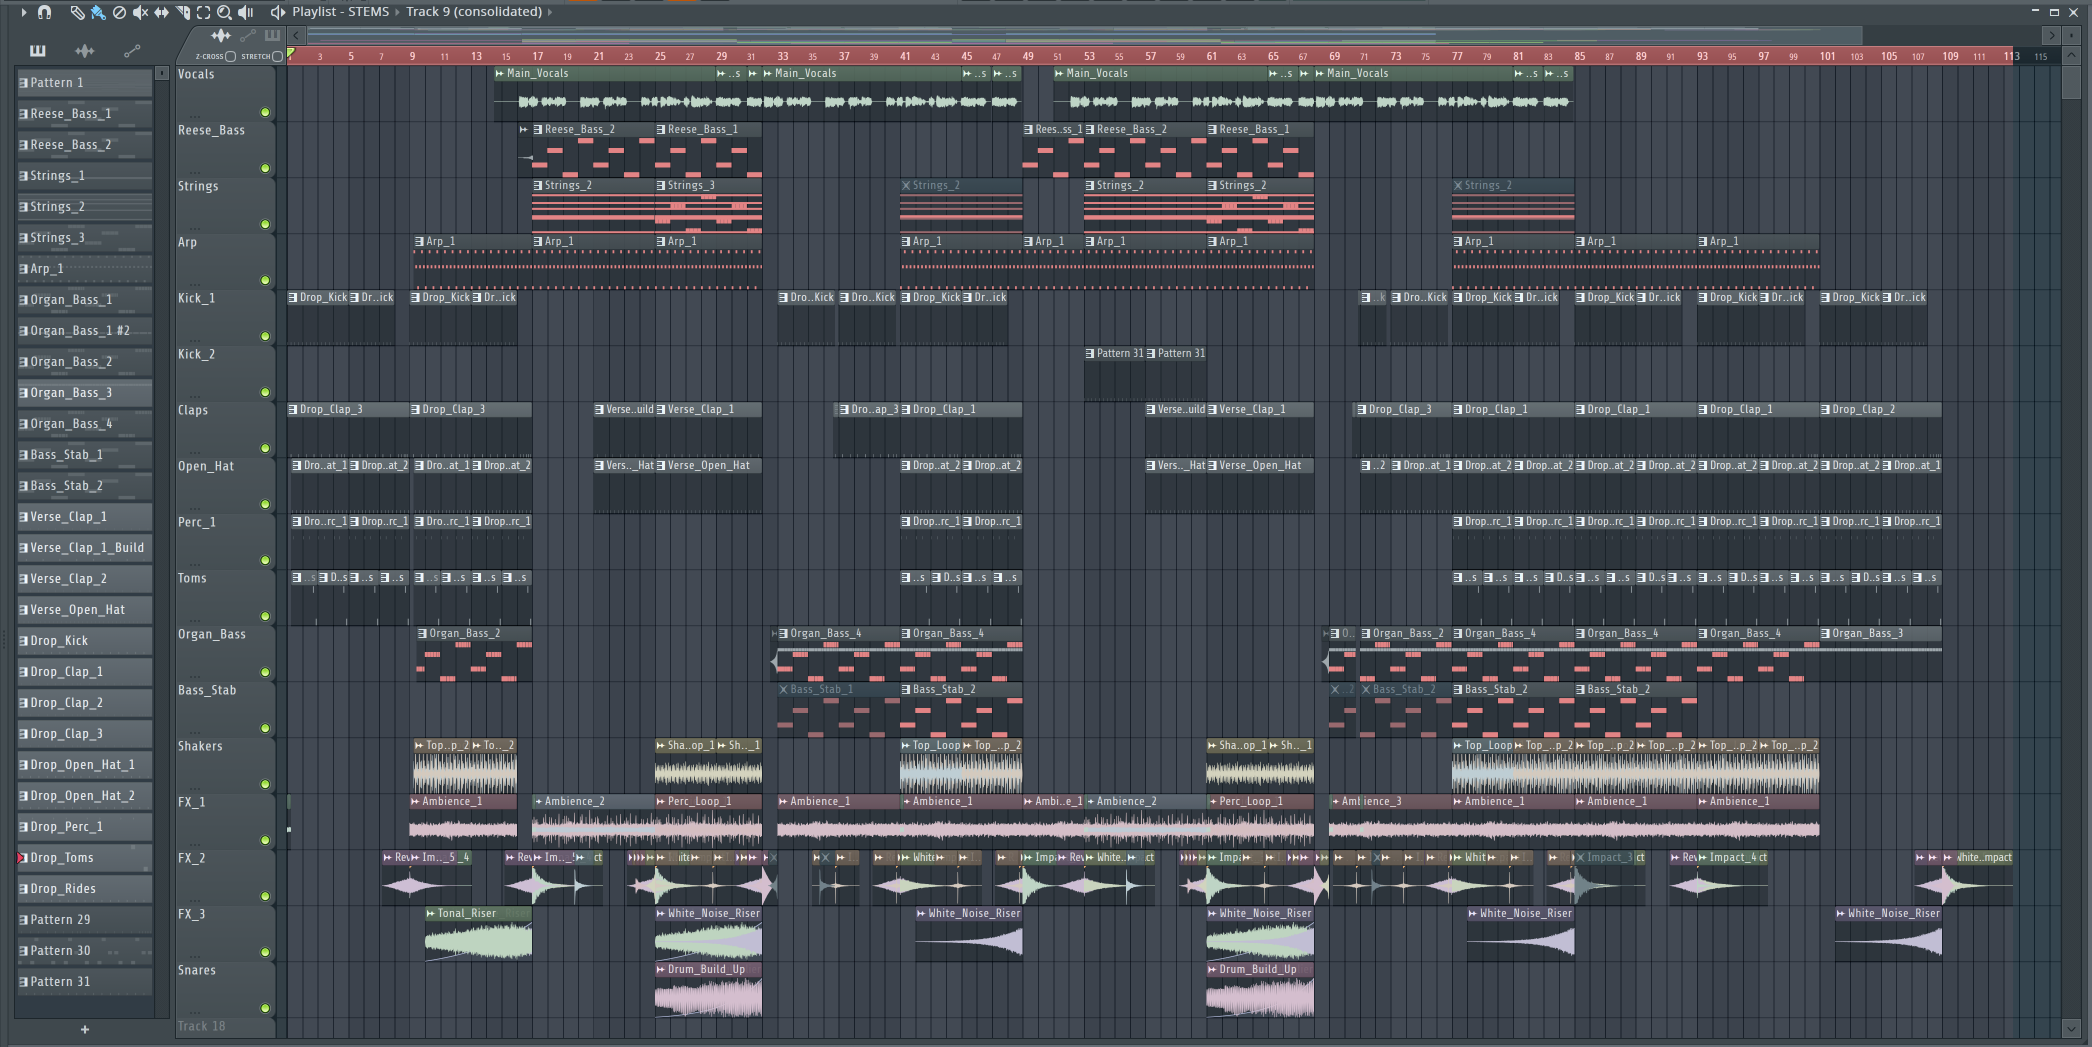Jump to bar 81 on the timeline ruler
2092x1047 pixels.
pyautogui.click(x=1518, y=57)
